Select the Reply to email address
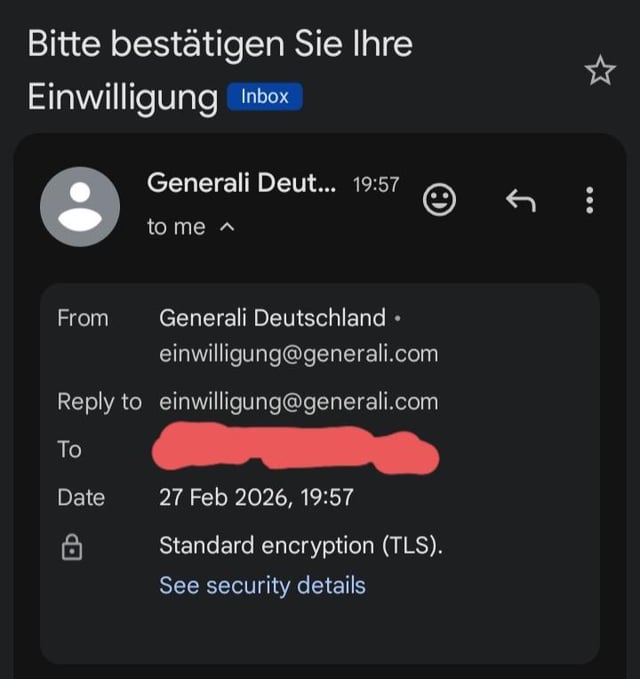 (x=298, y=402)
